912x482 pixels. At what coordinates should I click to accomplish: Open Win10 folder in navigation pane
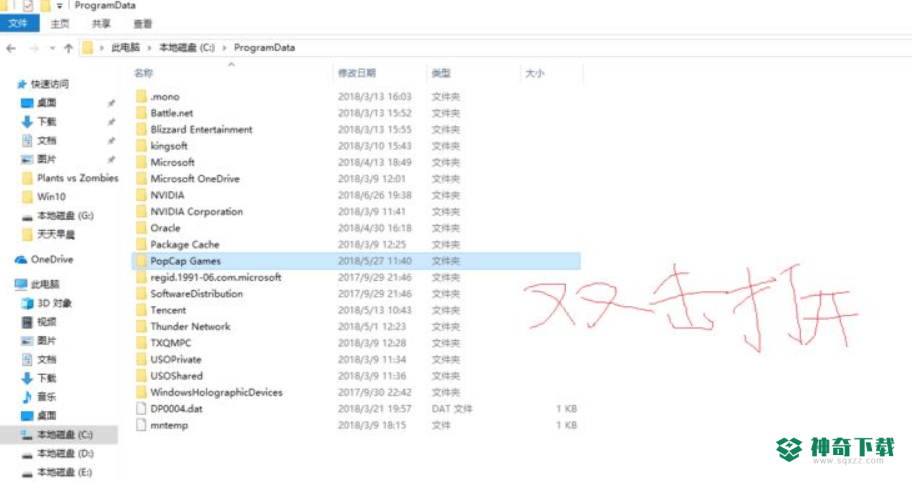tap(51, 197)
